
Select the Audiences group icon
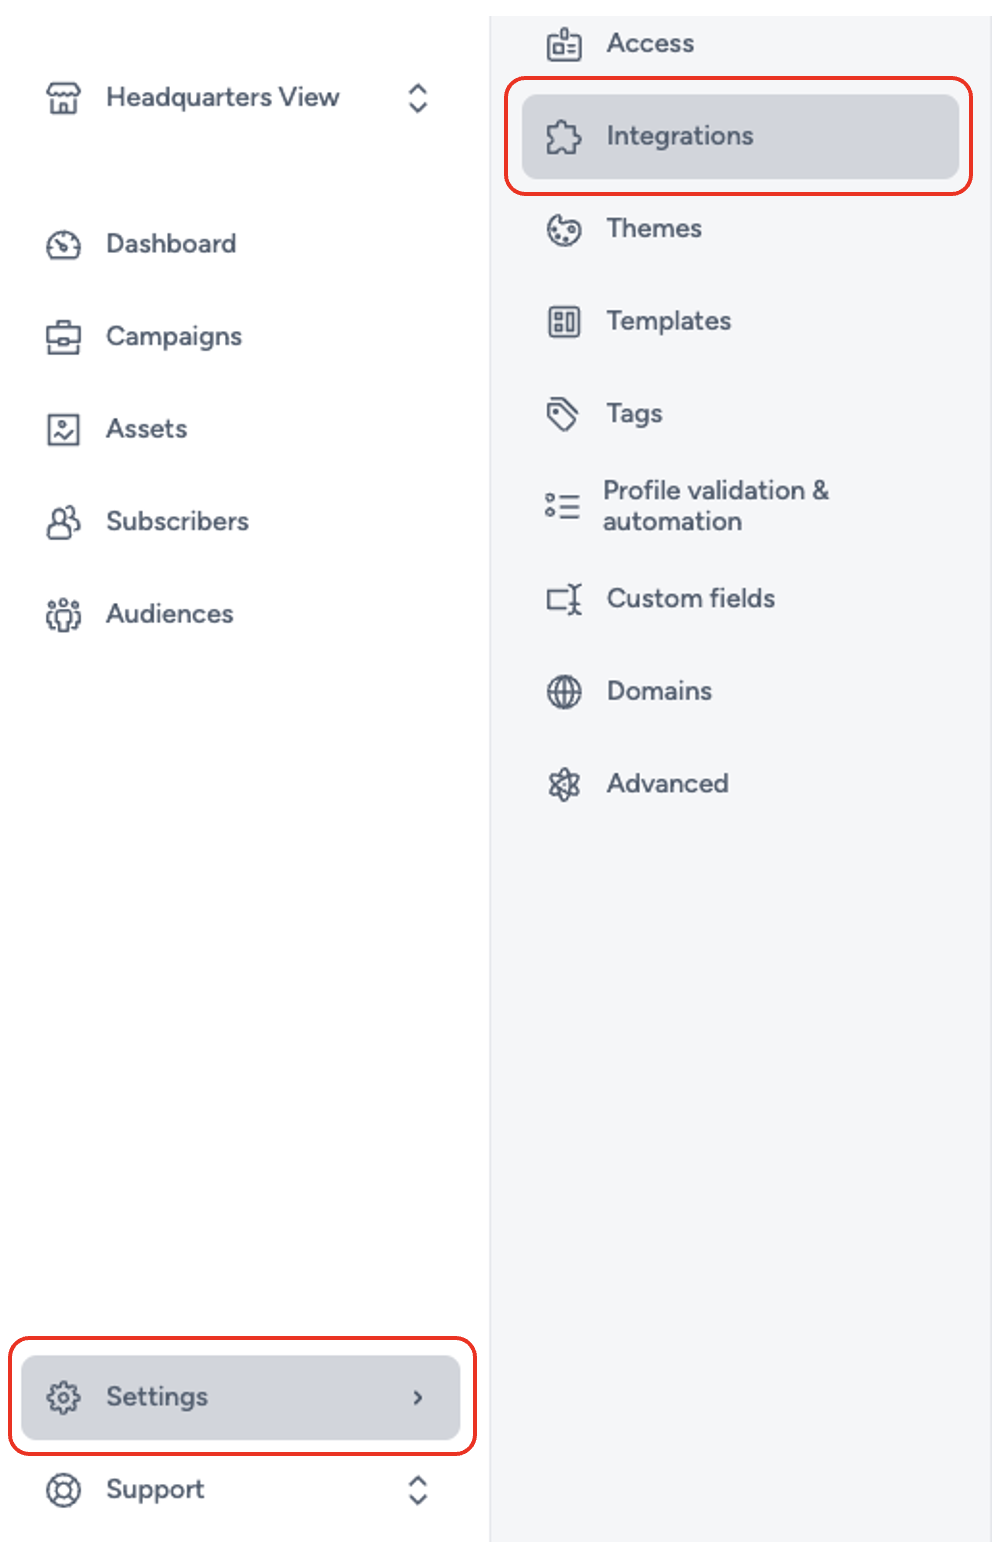click(63, 615)
